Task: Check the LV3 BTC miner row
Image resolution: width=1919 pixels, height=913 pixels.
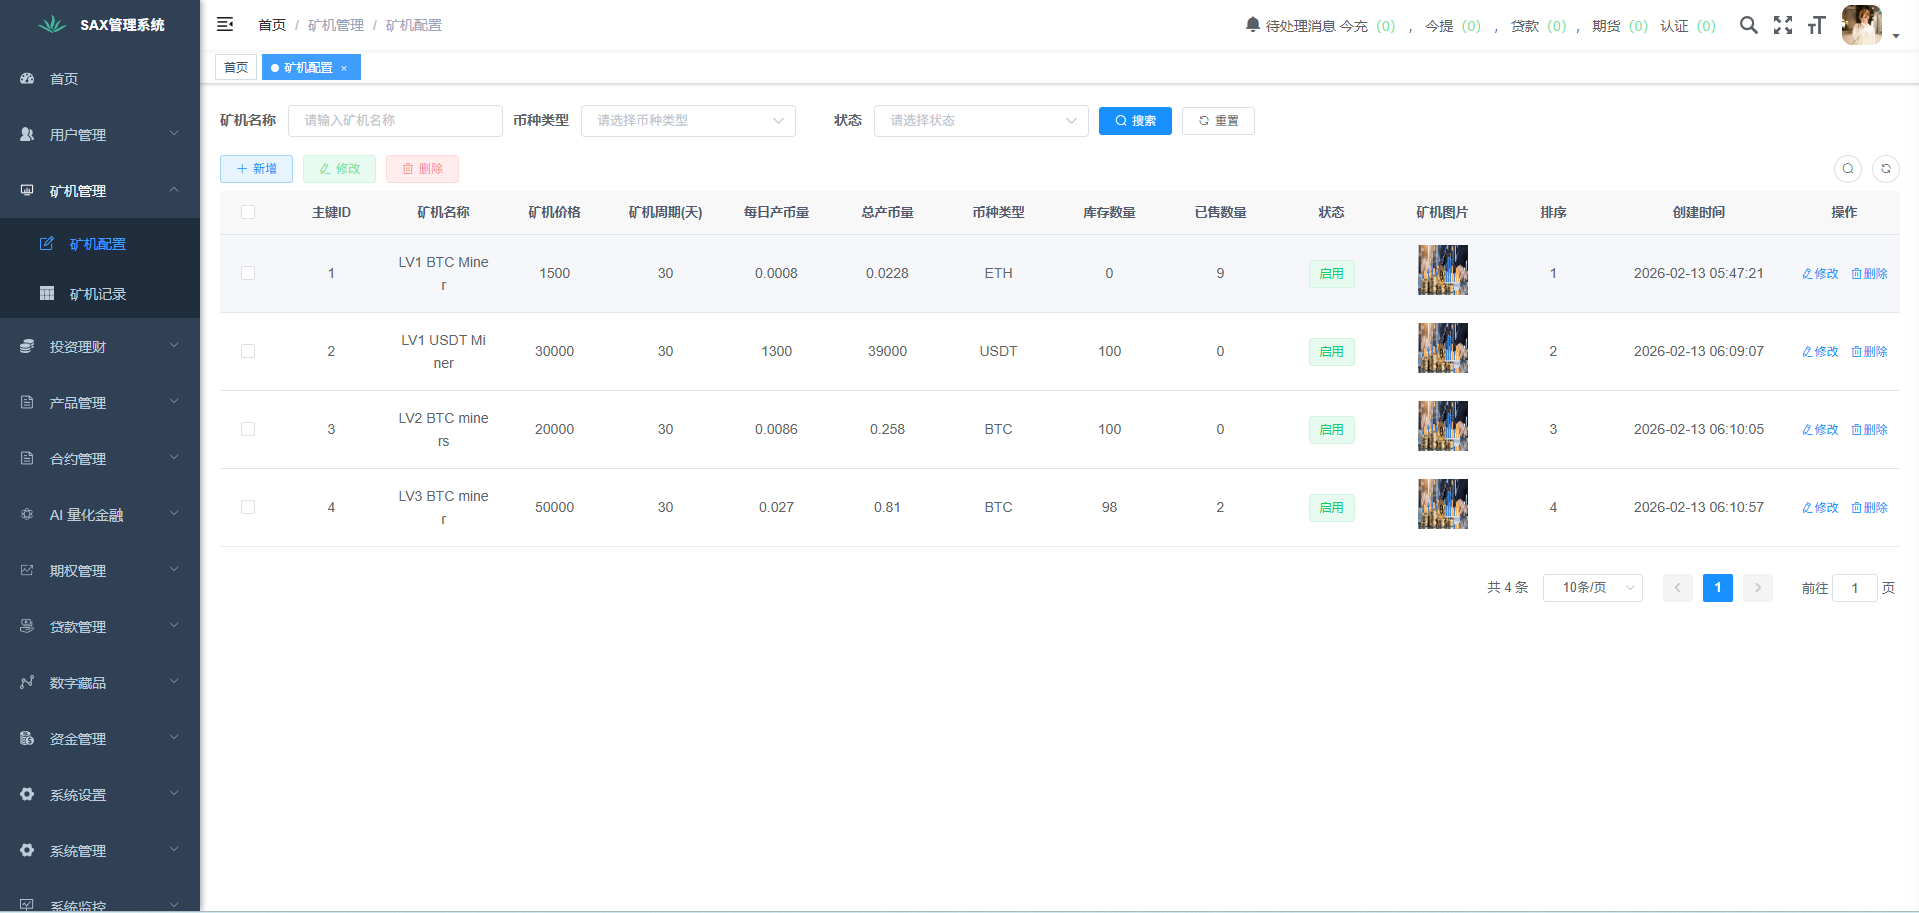Action: [x=248, y=507]
